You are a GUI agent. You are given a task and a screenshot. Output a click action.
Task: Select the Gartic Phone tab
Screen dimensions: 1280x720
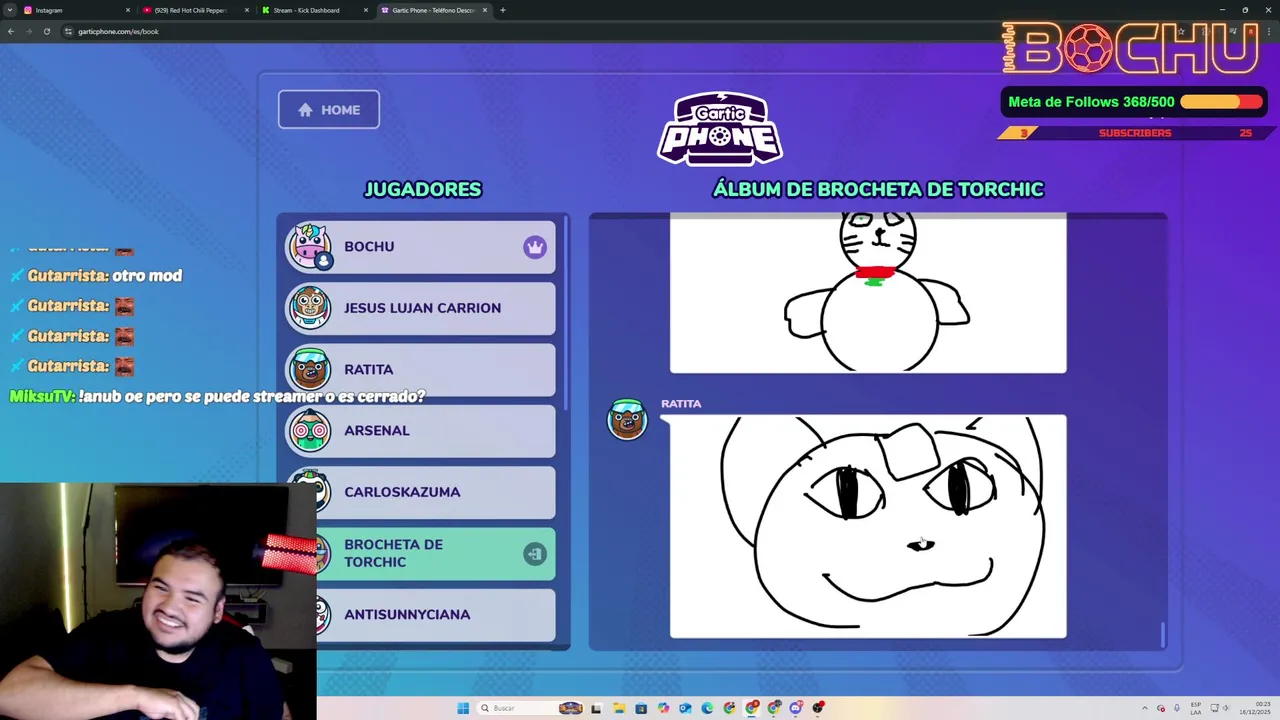click(x=433, y=10)
